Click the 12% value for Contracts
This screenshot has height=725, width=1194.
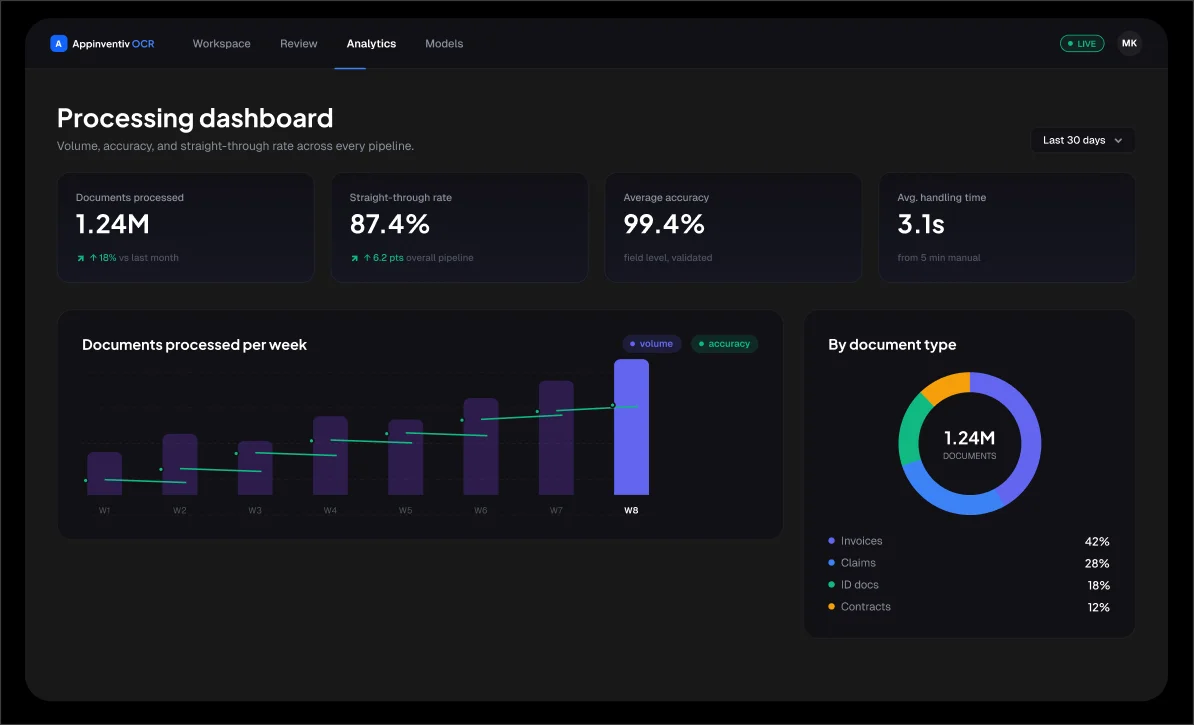[1098, 607]
